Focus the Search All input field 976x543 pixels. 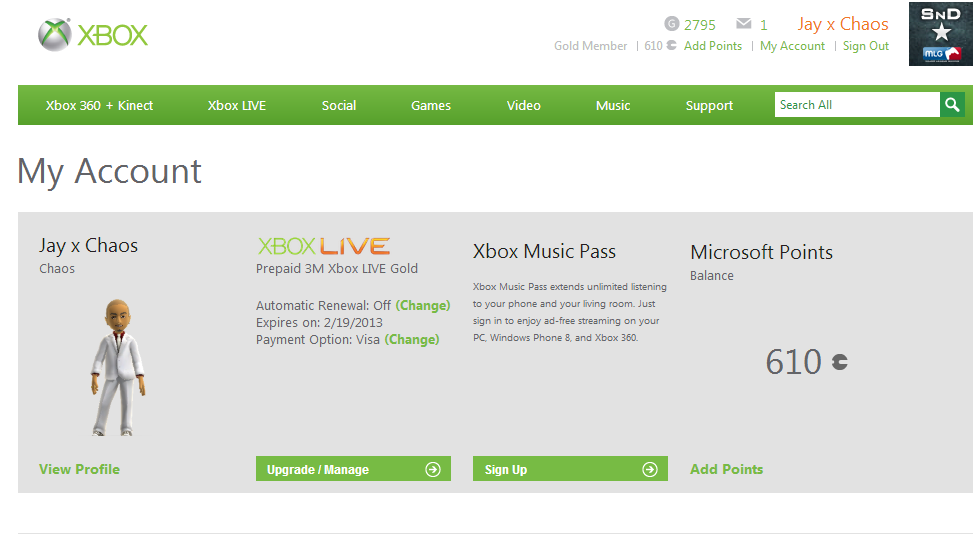(x=857, y=105)
